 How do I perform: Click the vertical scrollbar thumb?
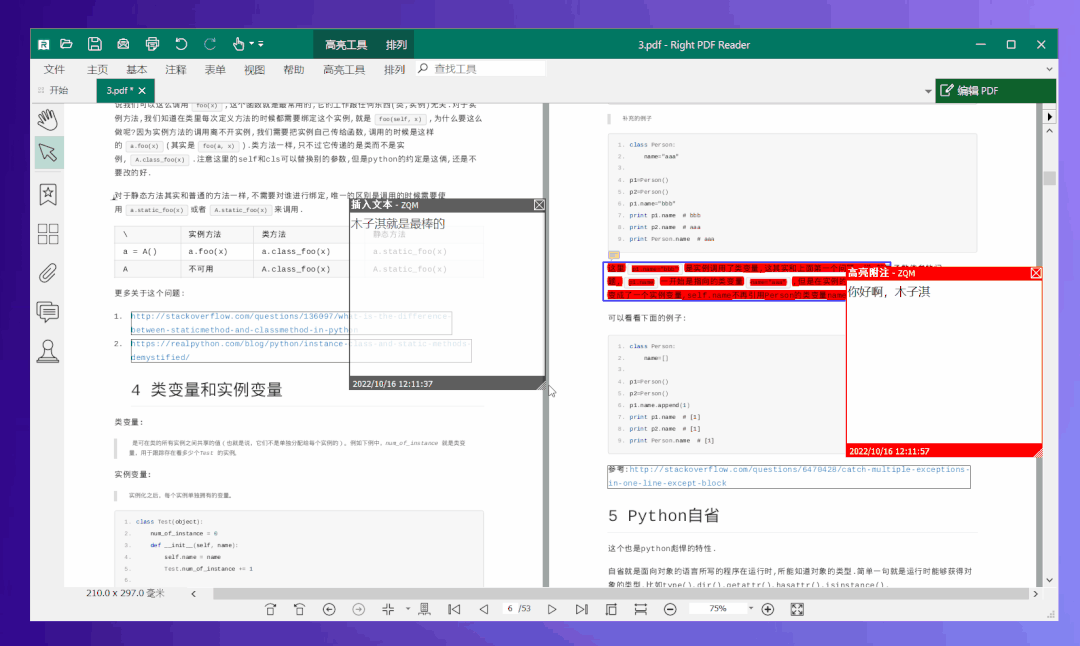(x=1049, y=178)
